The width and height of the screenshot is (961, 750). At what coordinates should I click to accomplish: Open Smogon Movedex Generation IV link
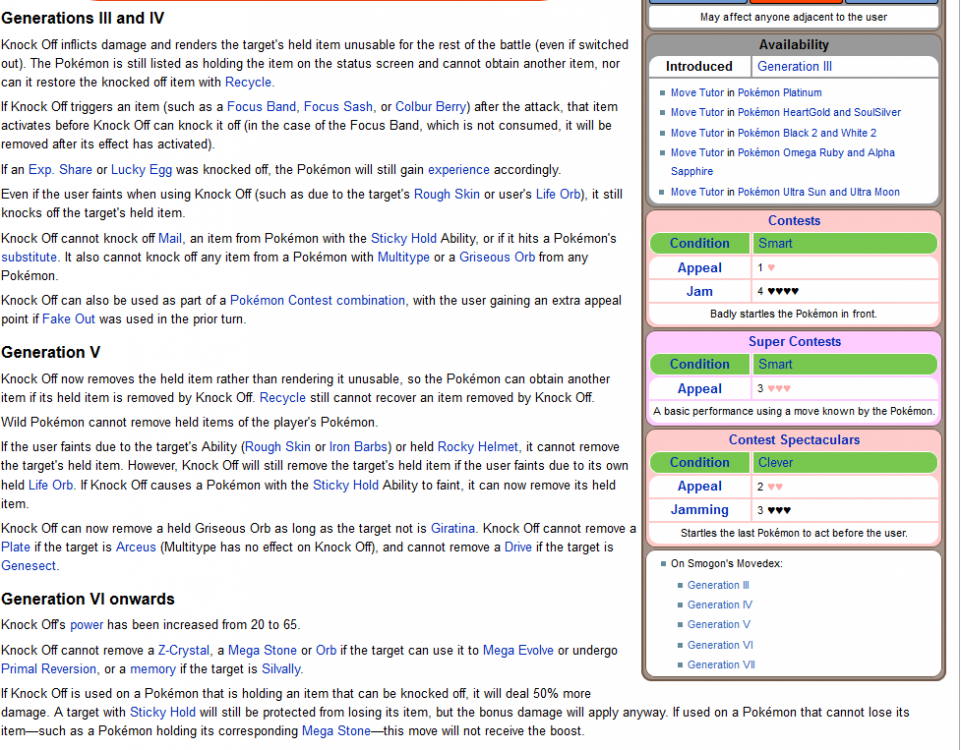click(x=720, y=605)
